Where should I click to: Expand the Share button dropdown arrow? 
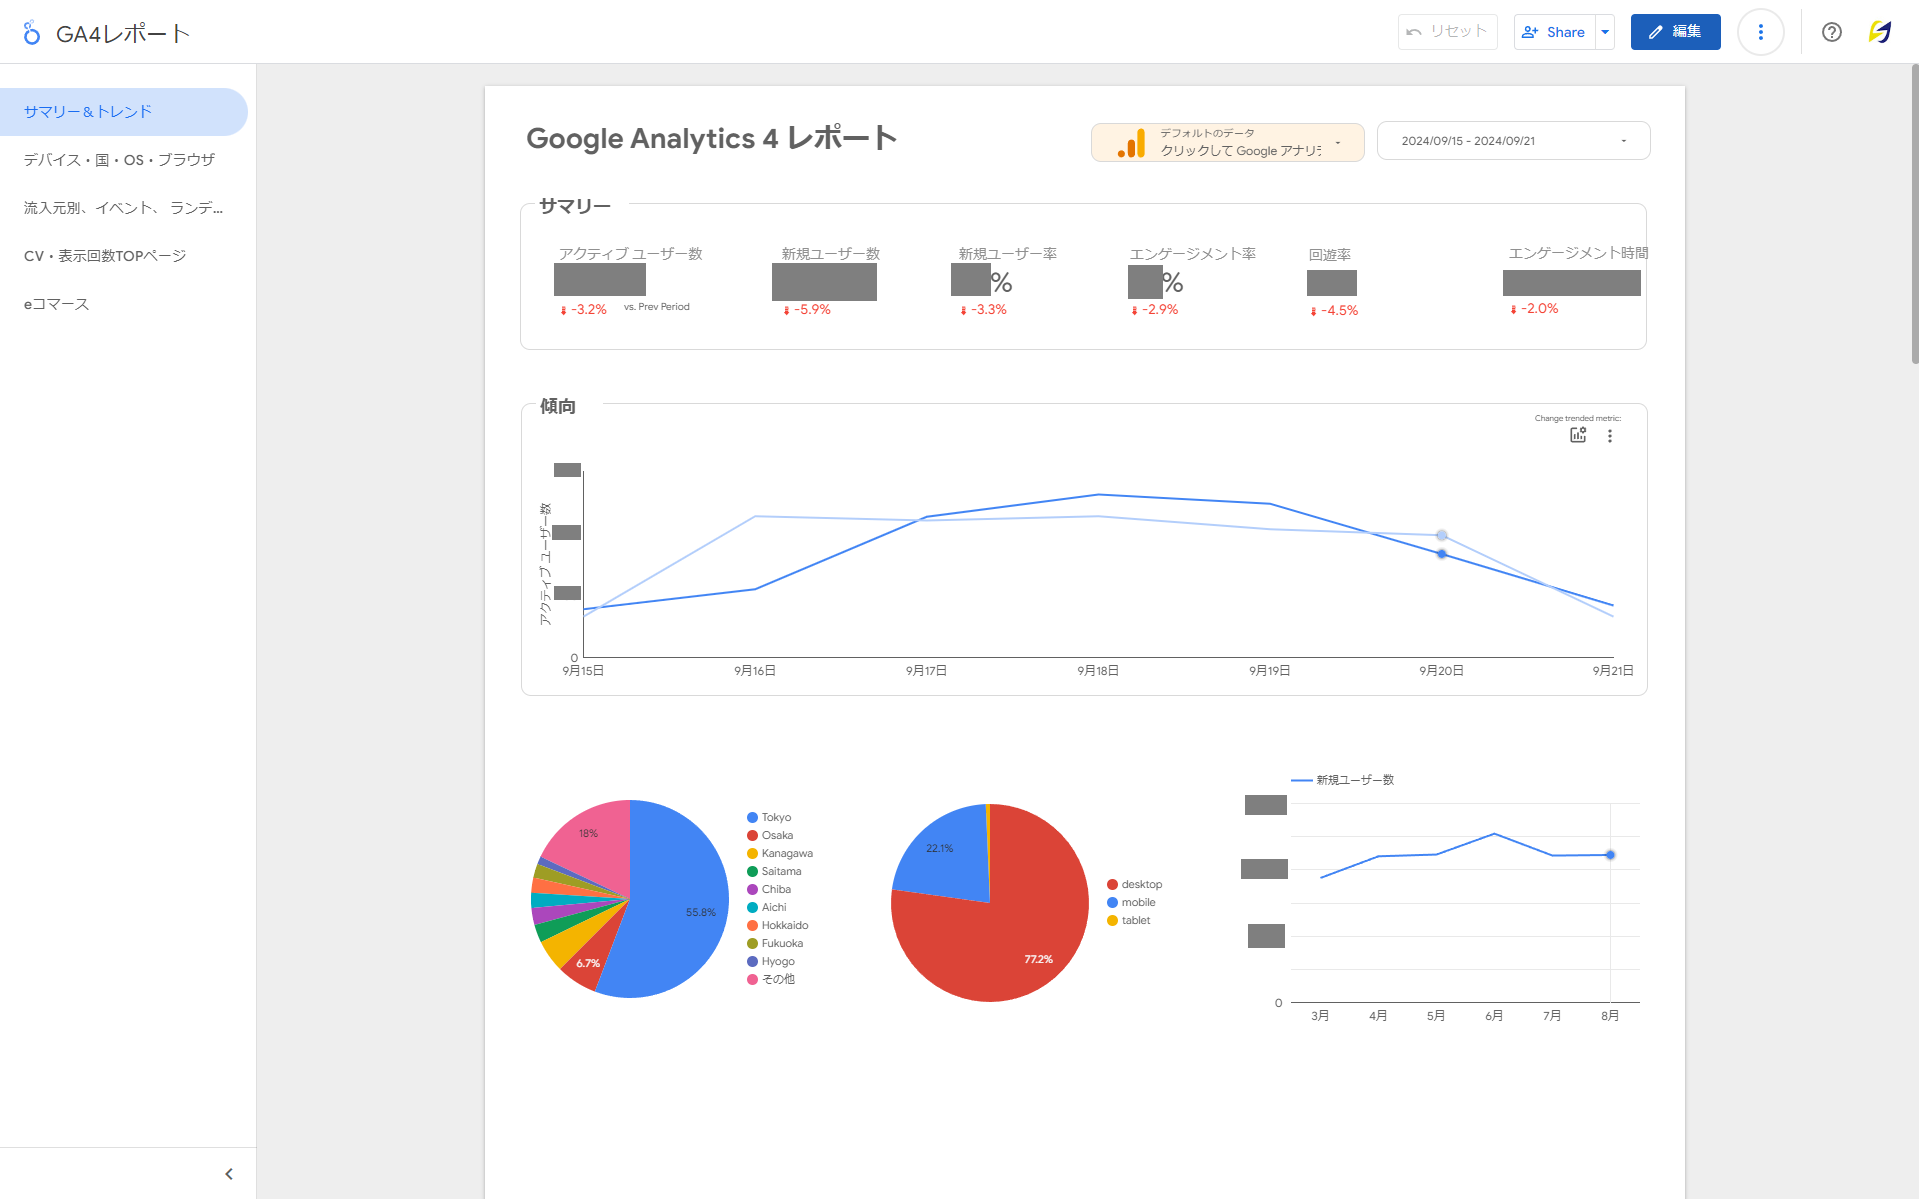1605,32
